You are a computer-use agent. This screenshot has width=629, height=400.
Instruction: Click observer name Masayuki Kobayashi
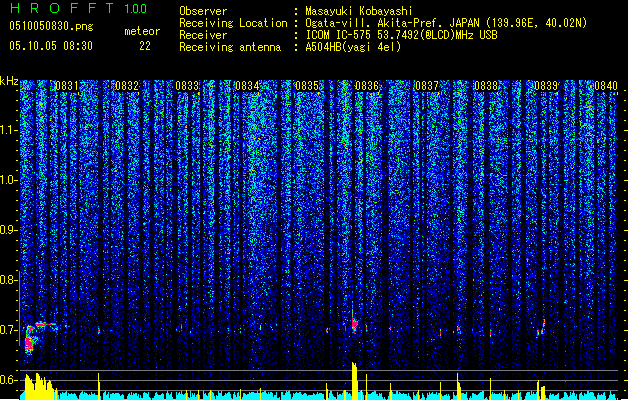(x=359, y=11)
